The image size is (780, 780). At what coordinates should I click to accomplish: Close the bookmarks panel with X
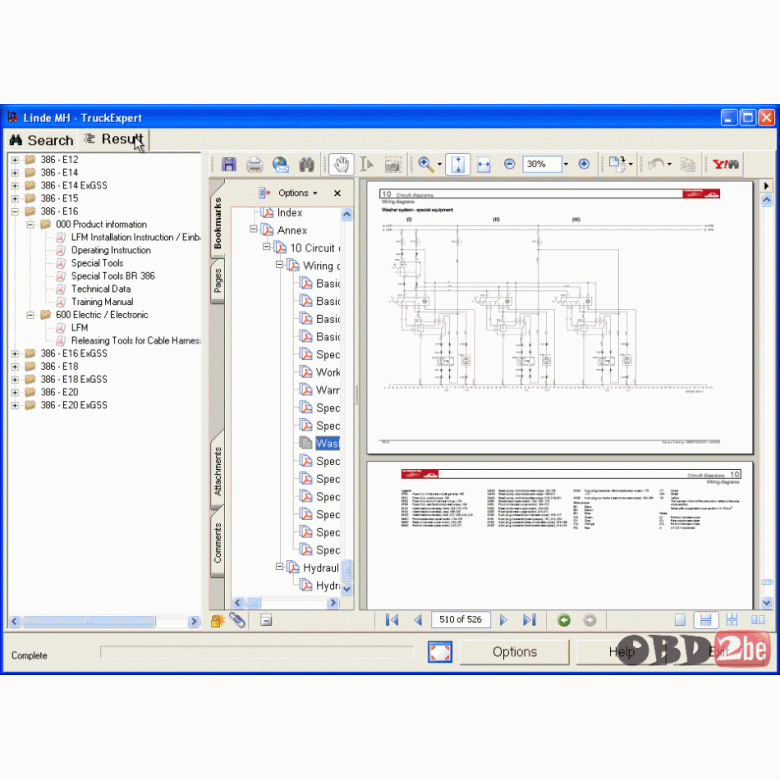337,193
